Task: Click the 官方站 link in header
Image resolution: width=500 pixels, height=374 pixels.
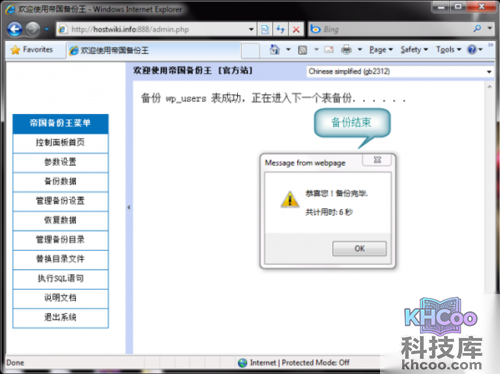Action: pos(236,70)
